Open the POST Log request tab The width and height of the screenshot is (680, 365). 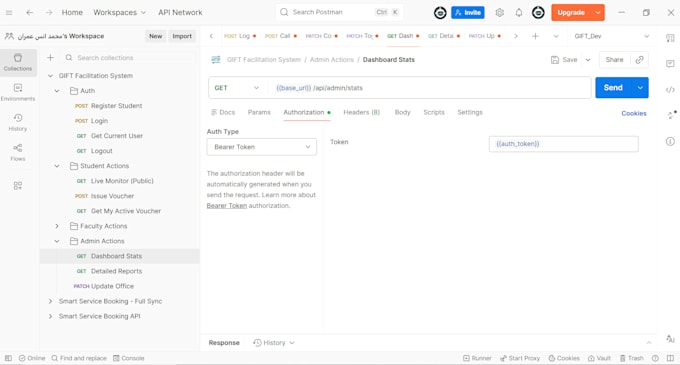[x=240, y=36]
